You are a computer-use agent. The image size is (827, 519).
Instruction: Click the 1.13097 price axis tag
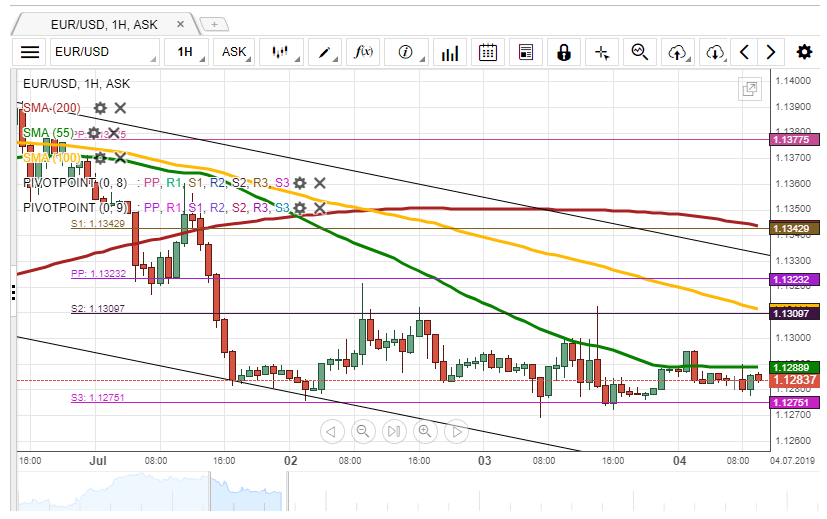795,314
